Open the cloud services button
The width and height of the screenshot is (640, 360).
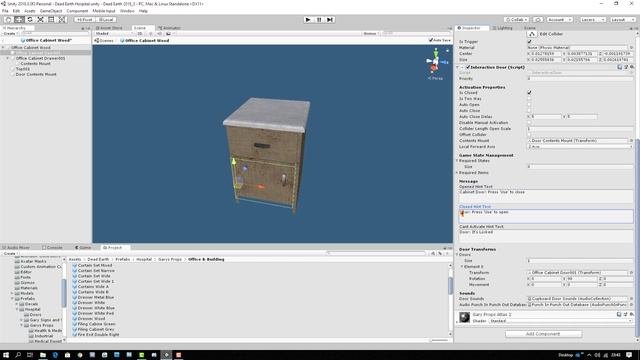538,20
